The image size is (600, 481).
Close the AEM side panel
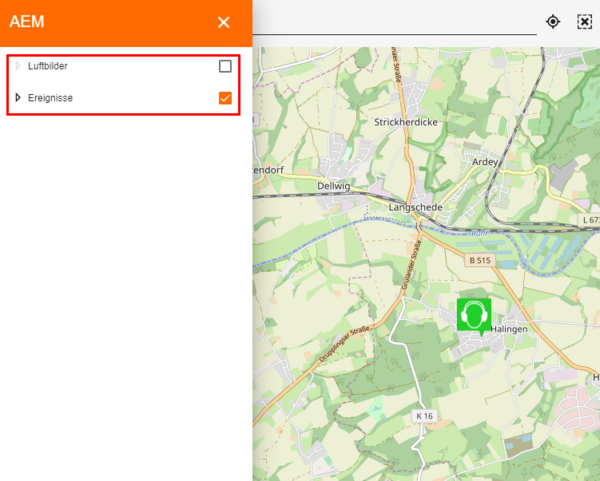pyautogui.click(x=224, y=22)
